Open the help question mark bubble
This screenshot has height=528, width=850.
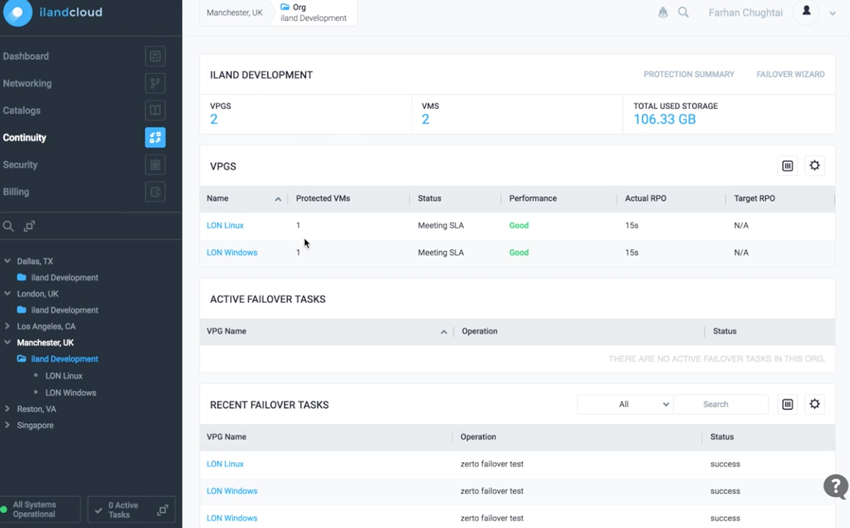point(836,486)
